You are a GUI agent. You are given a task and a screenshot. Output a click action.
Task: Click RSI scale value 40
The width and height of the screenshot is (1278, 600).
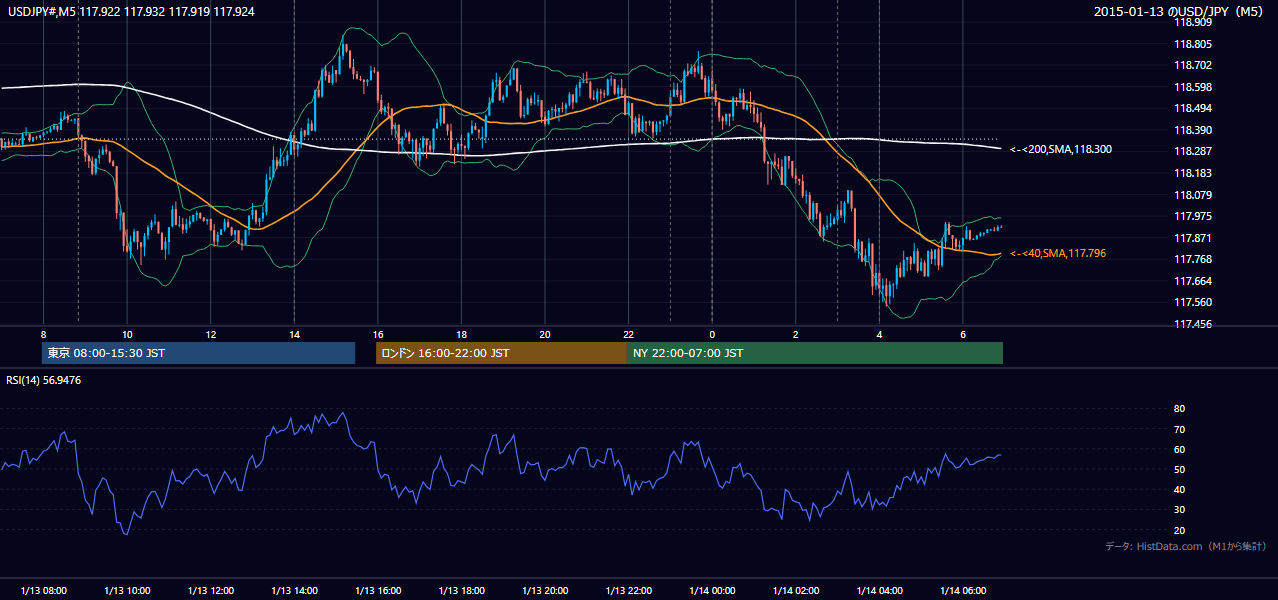tap(1179, 490)
